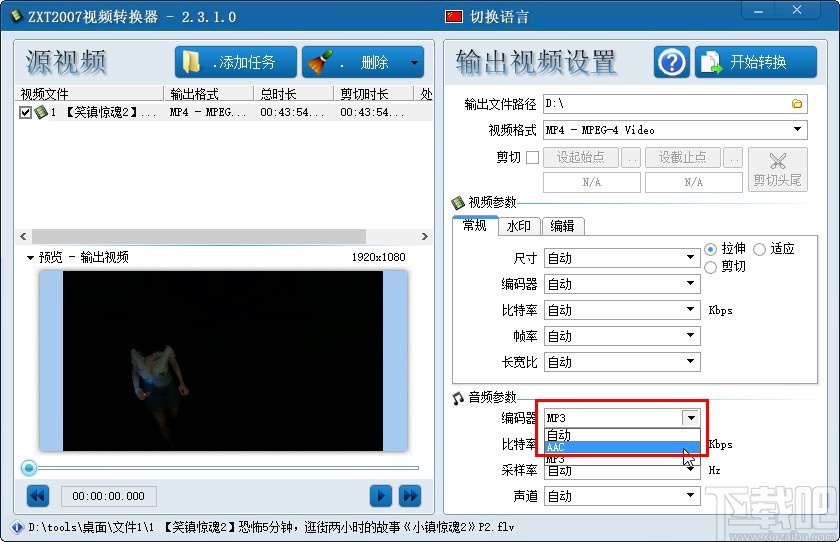Click the start point N/A field

[591, 183]
